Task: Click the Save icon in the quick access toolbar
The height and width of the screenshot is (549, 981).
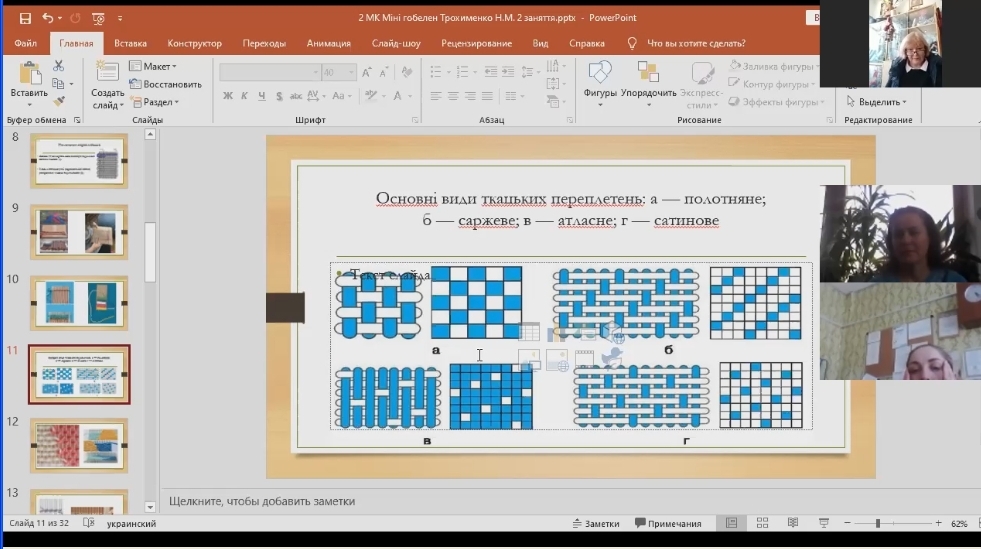Action: 25,18
